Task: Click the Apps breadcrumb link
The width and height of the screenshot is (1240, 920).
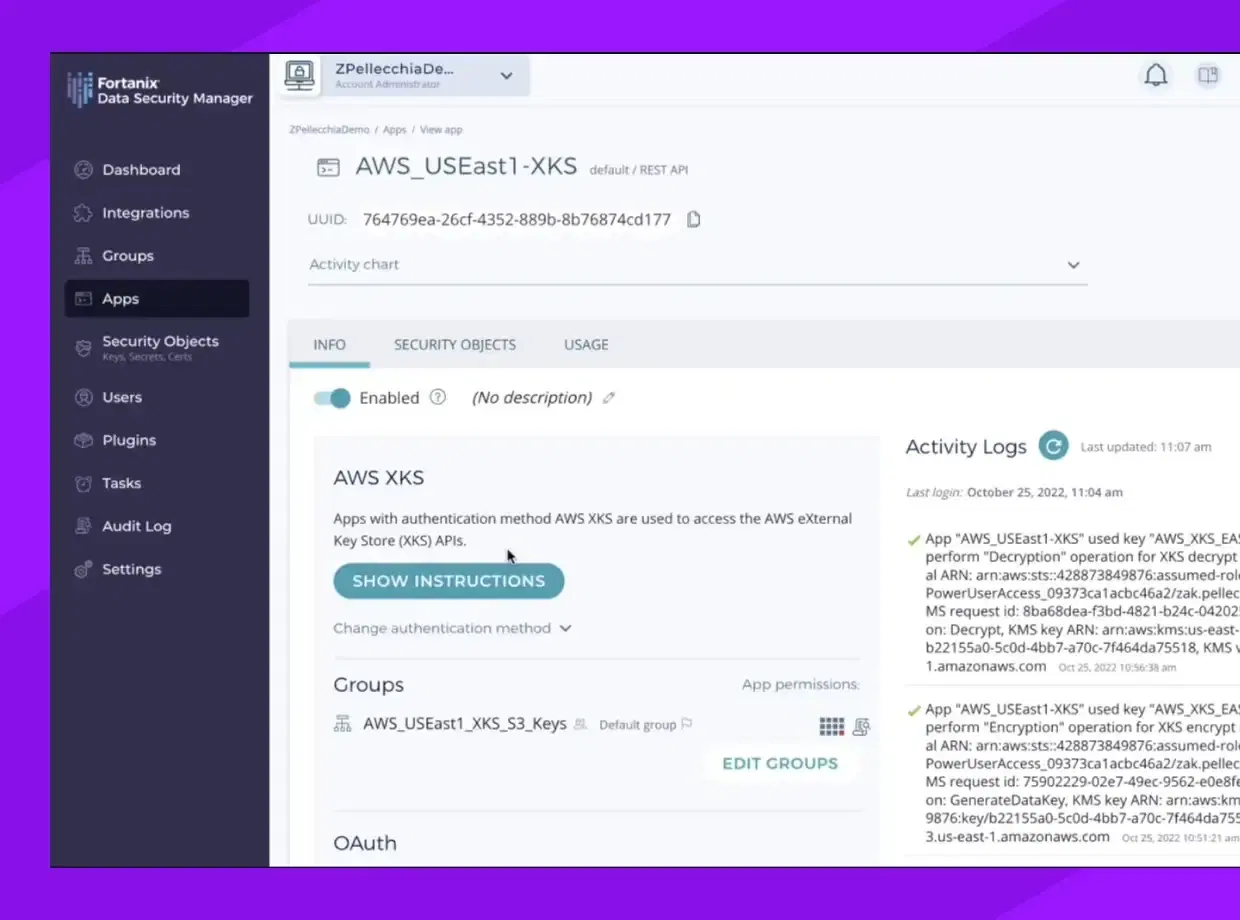Action: 395,130
